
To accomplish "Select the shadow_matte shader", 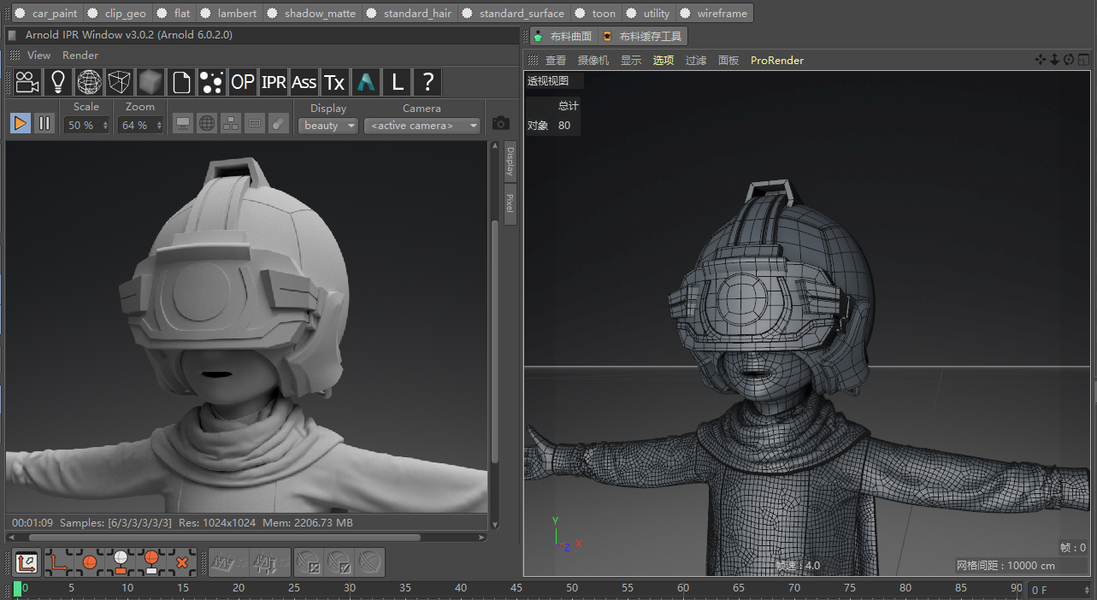I will (x=312, y=13).
